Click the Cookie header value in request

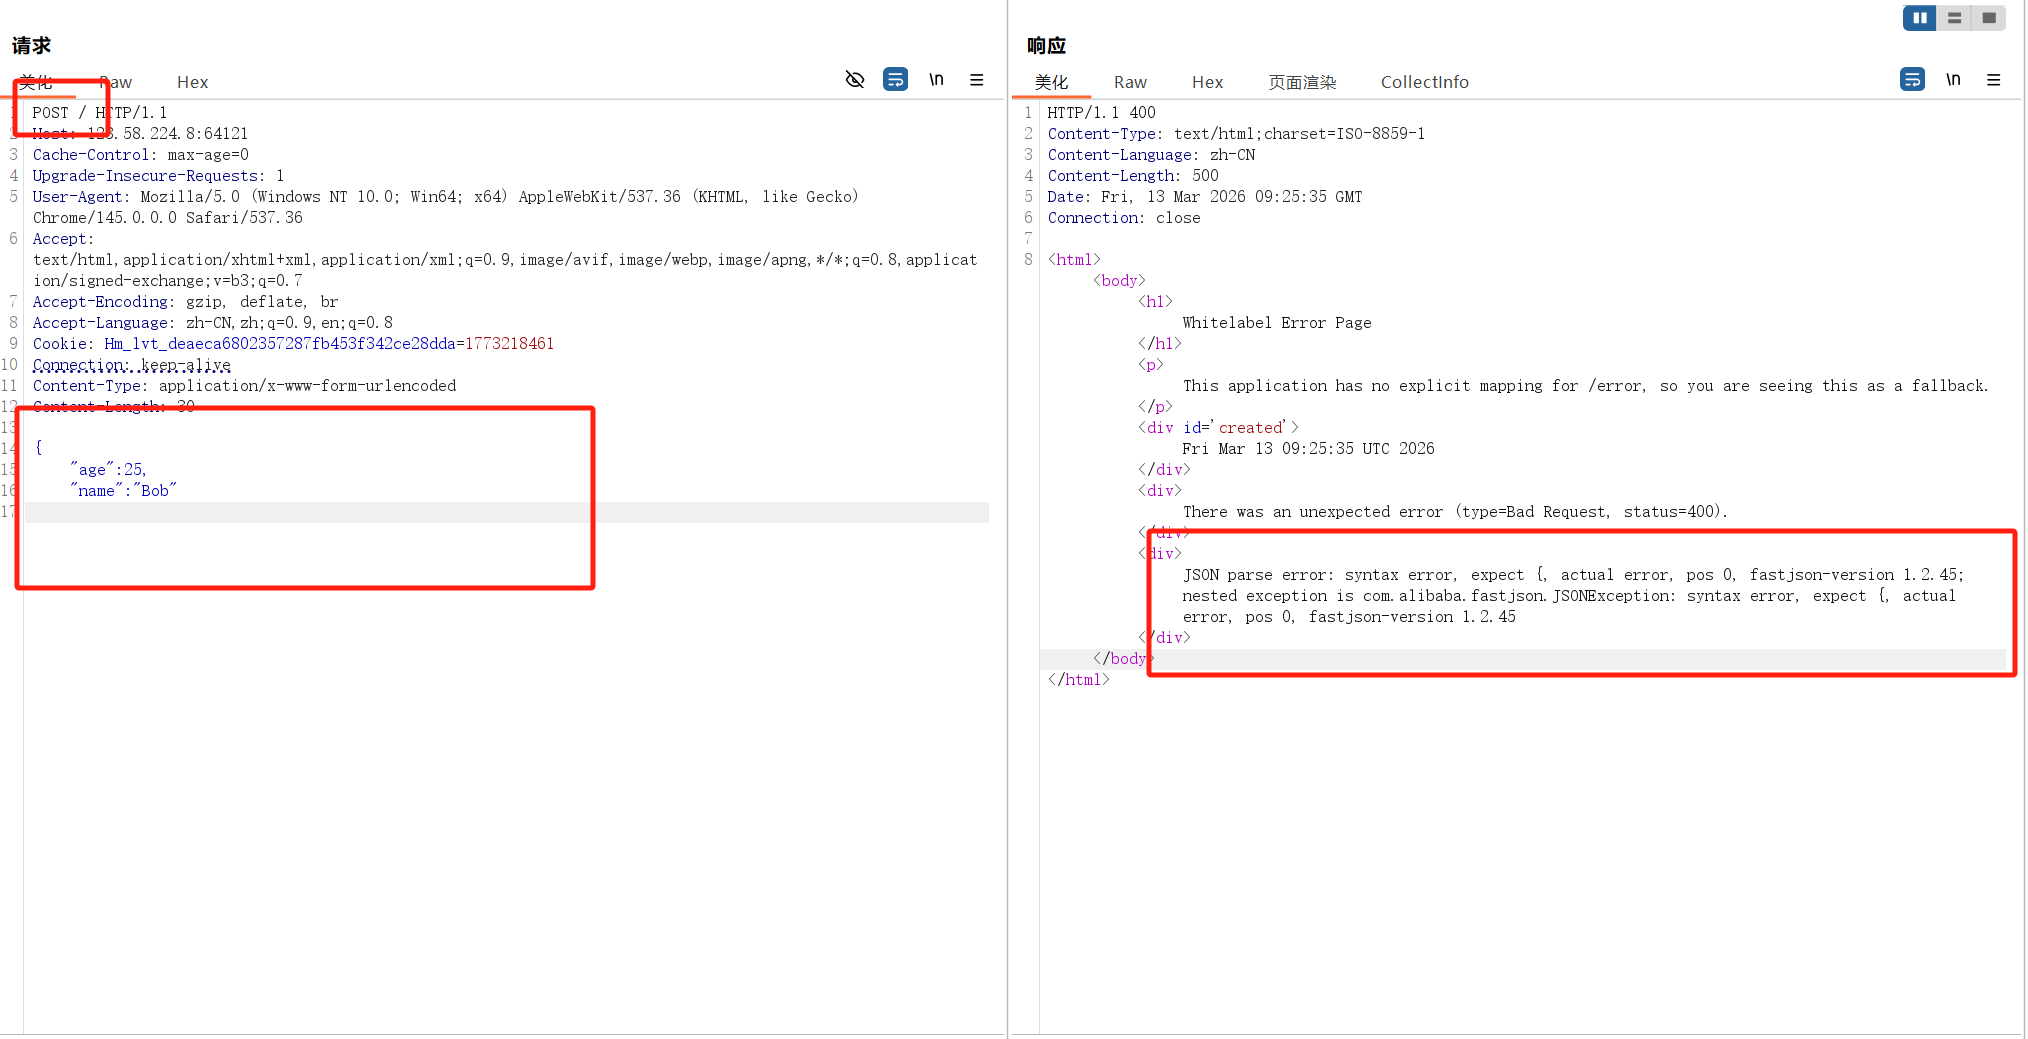(328, 344)
